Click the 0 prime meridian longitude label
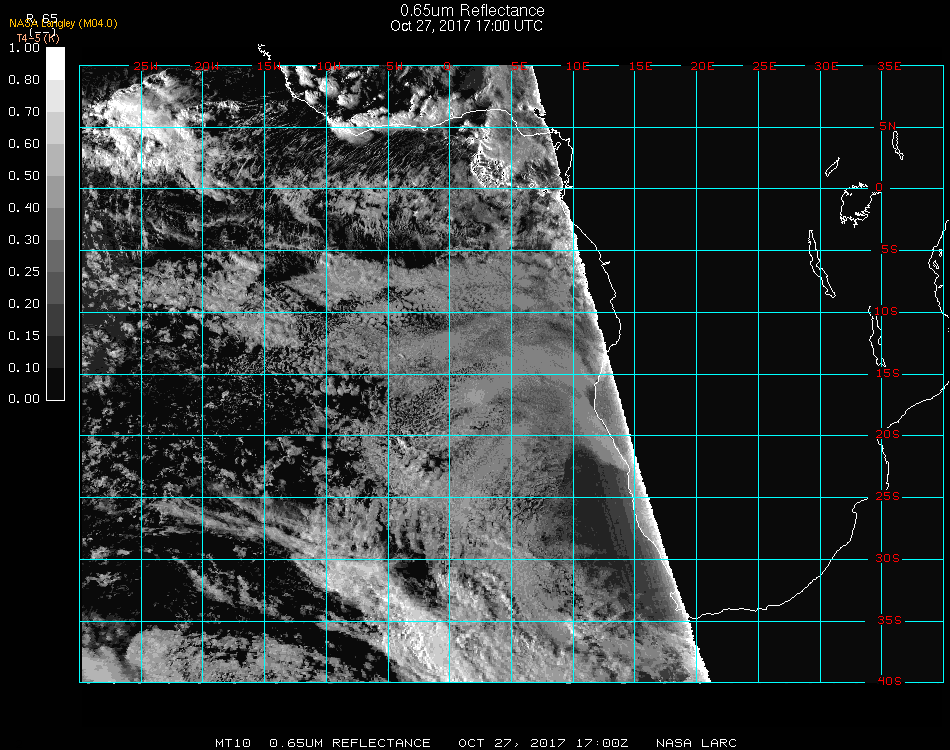 pos(447,66)
